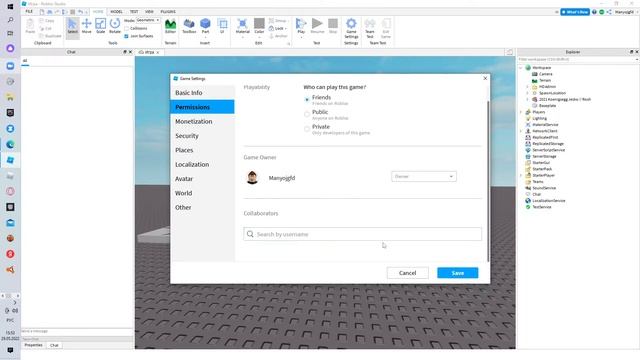
Task: Open the Owner role dropdown
Action: click(x=424, y=176)
